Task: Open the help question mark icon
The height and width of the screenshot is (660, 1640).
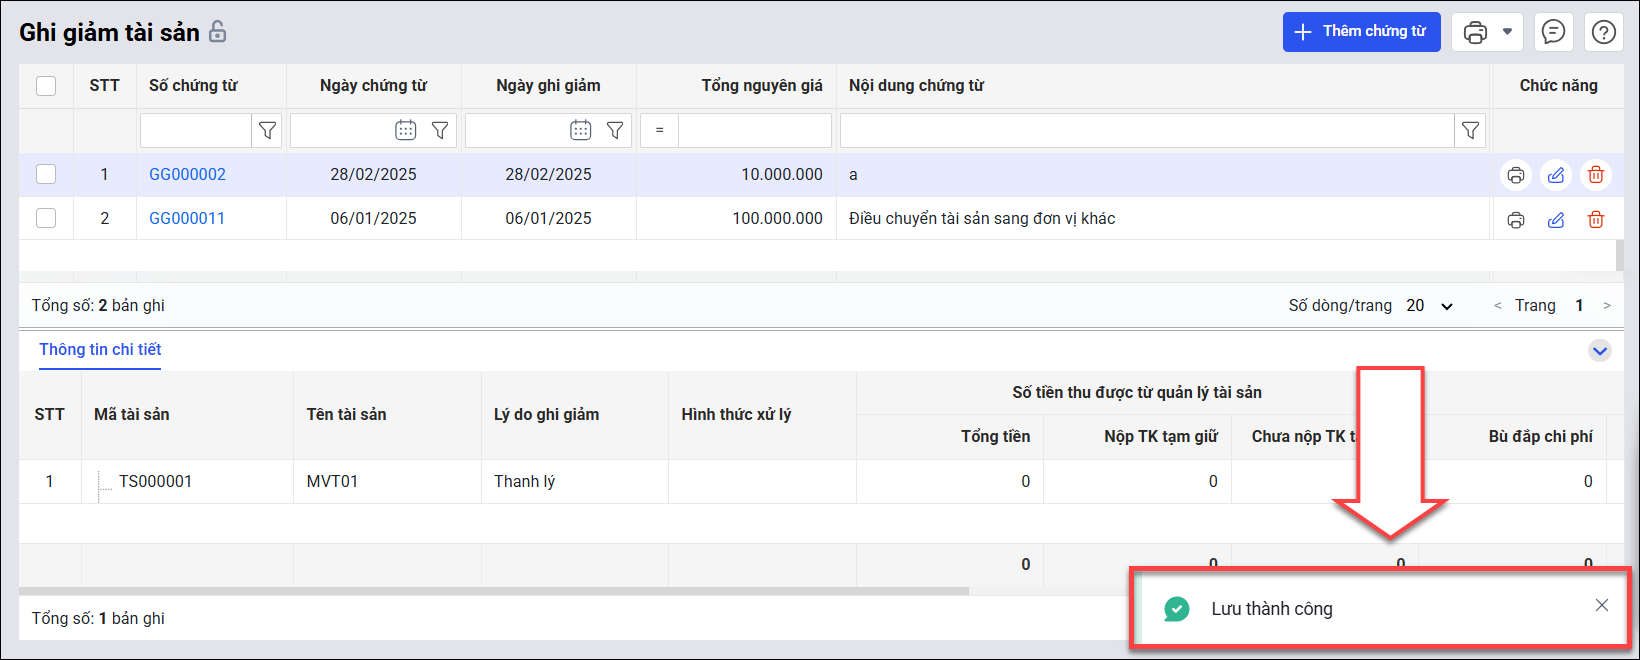Action: [1604, 32]
